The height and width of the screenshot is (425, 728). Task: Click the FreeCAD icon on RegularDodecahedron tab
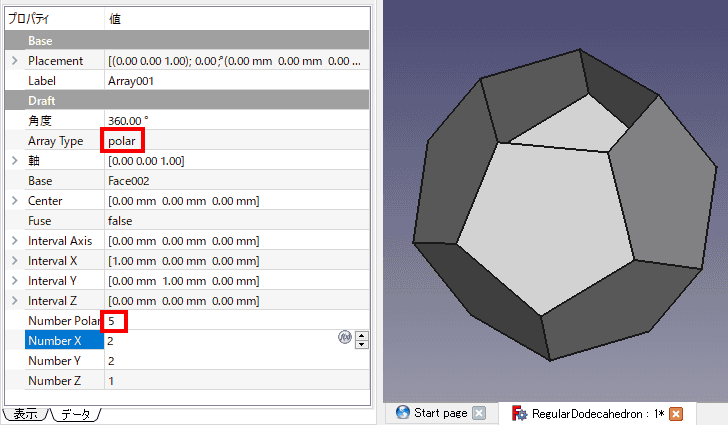click(519, 413)
